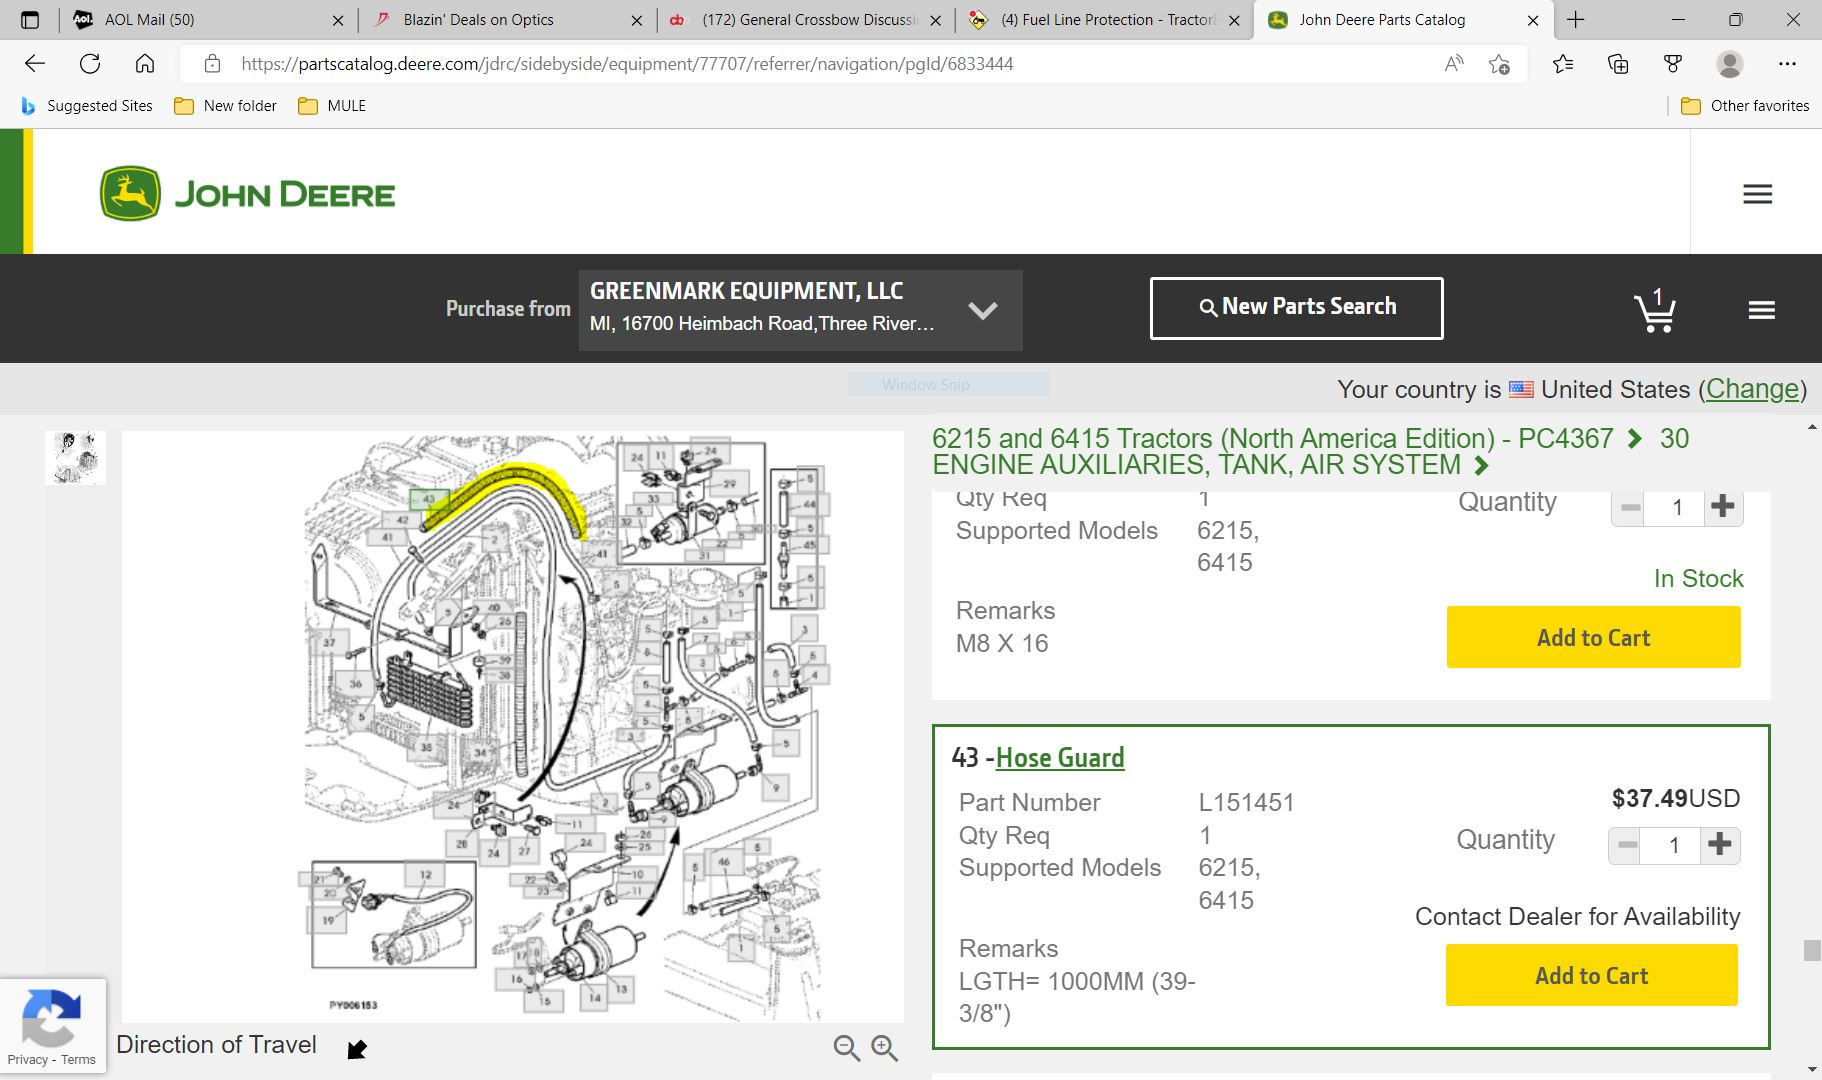
Task: Open the Favorites list
Action: (x=1563, y=64)
